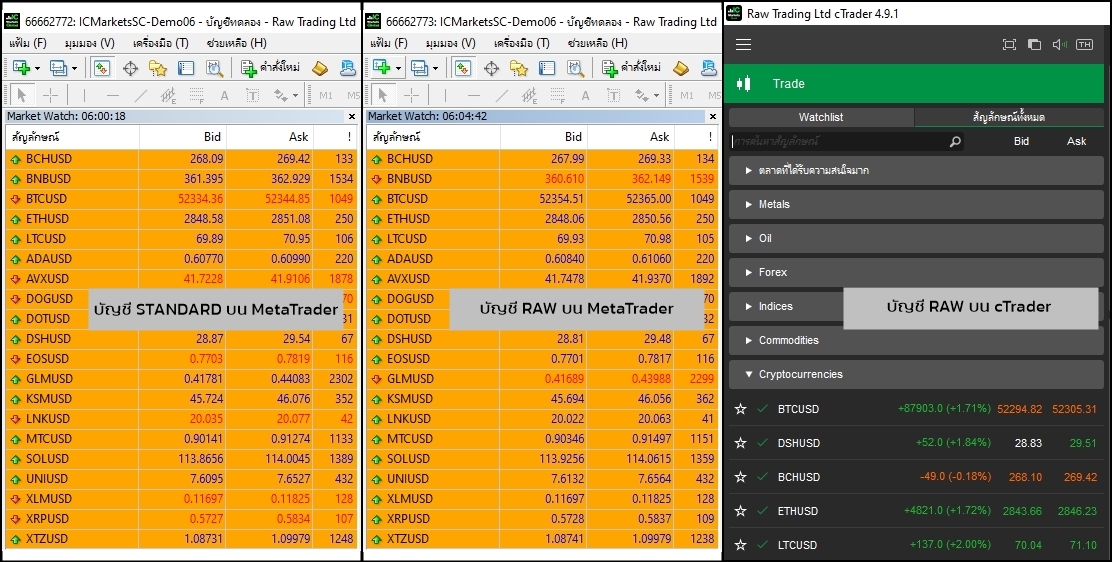Collapse Cryptocurrencies group in cTrader
Image resolution: width=1112 pixels, height=562 pixels.
pyautogui.click(x=916, y=375)
